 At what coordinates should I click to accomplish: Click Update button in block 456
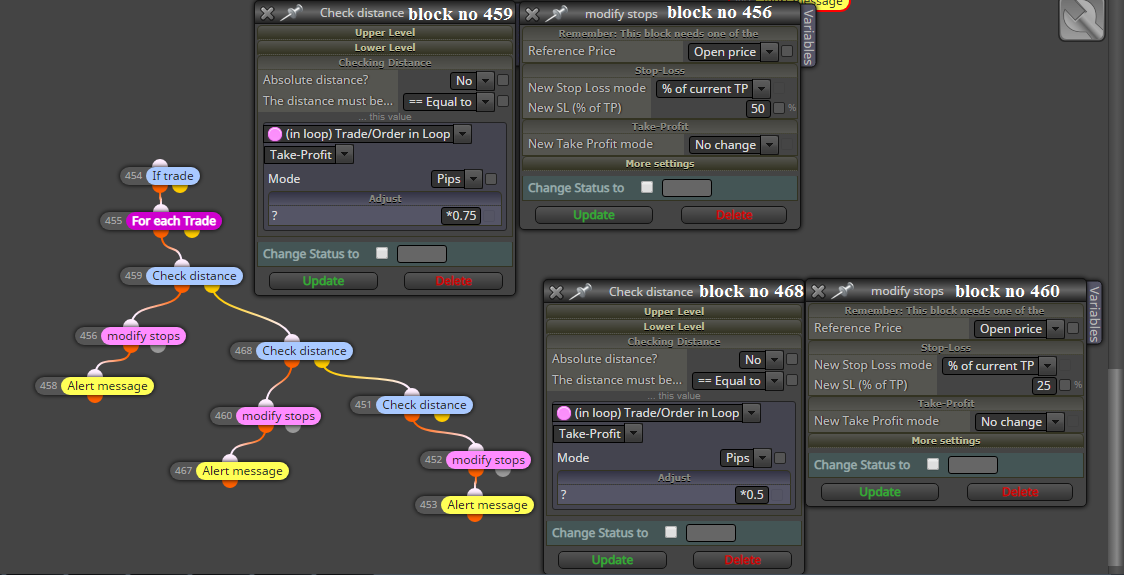click(594, 215)
